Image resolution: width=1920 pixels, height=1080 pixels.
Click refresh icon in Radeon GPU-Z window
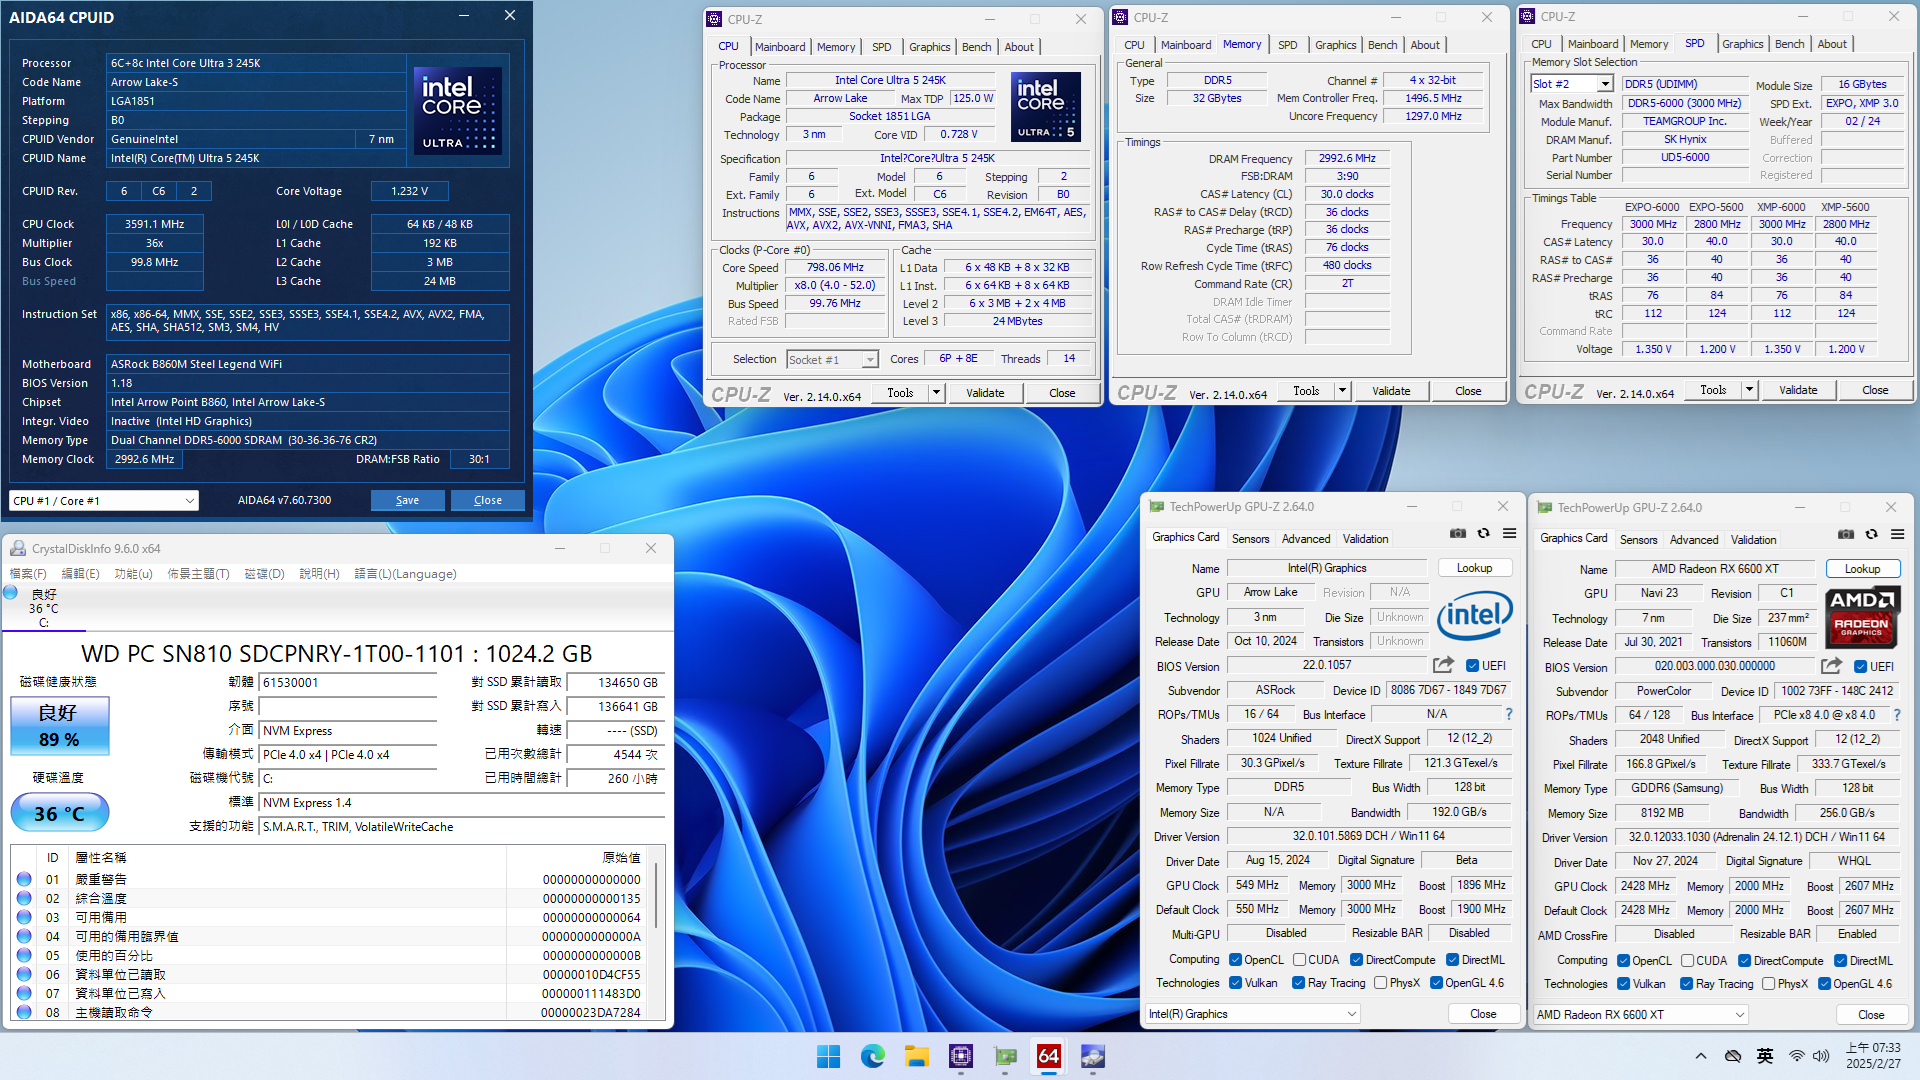pos(1872,535)
